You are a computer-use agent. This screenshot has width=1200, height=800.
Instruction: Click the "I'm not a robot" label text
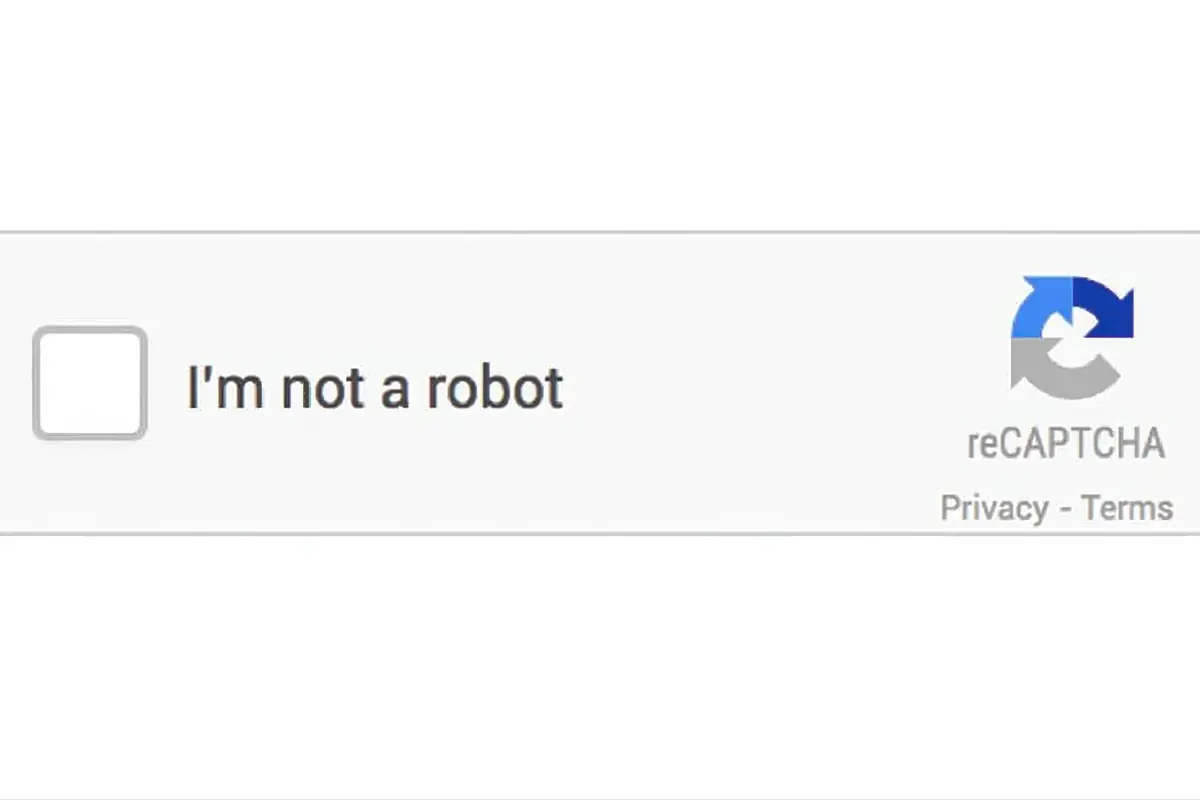[375, 387]
